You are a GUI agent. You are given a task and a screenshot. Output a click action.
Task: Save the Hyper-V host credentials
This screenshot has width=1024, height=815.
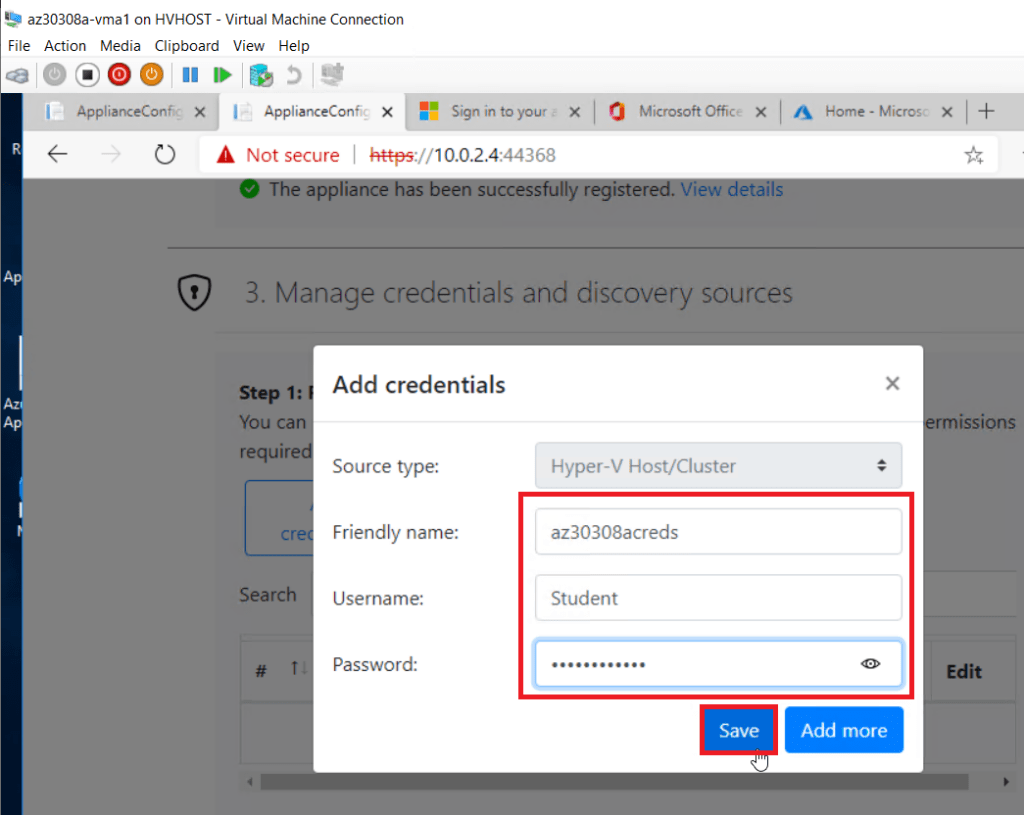pos(738,729)
